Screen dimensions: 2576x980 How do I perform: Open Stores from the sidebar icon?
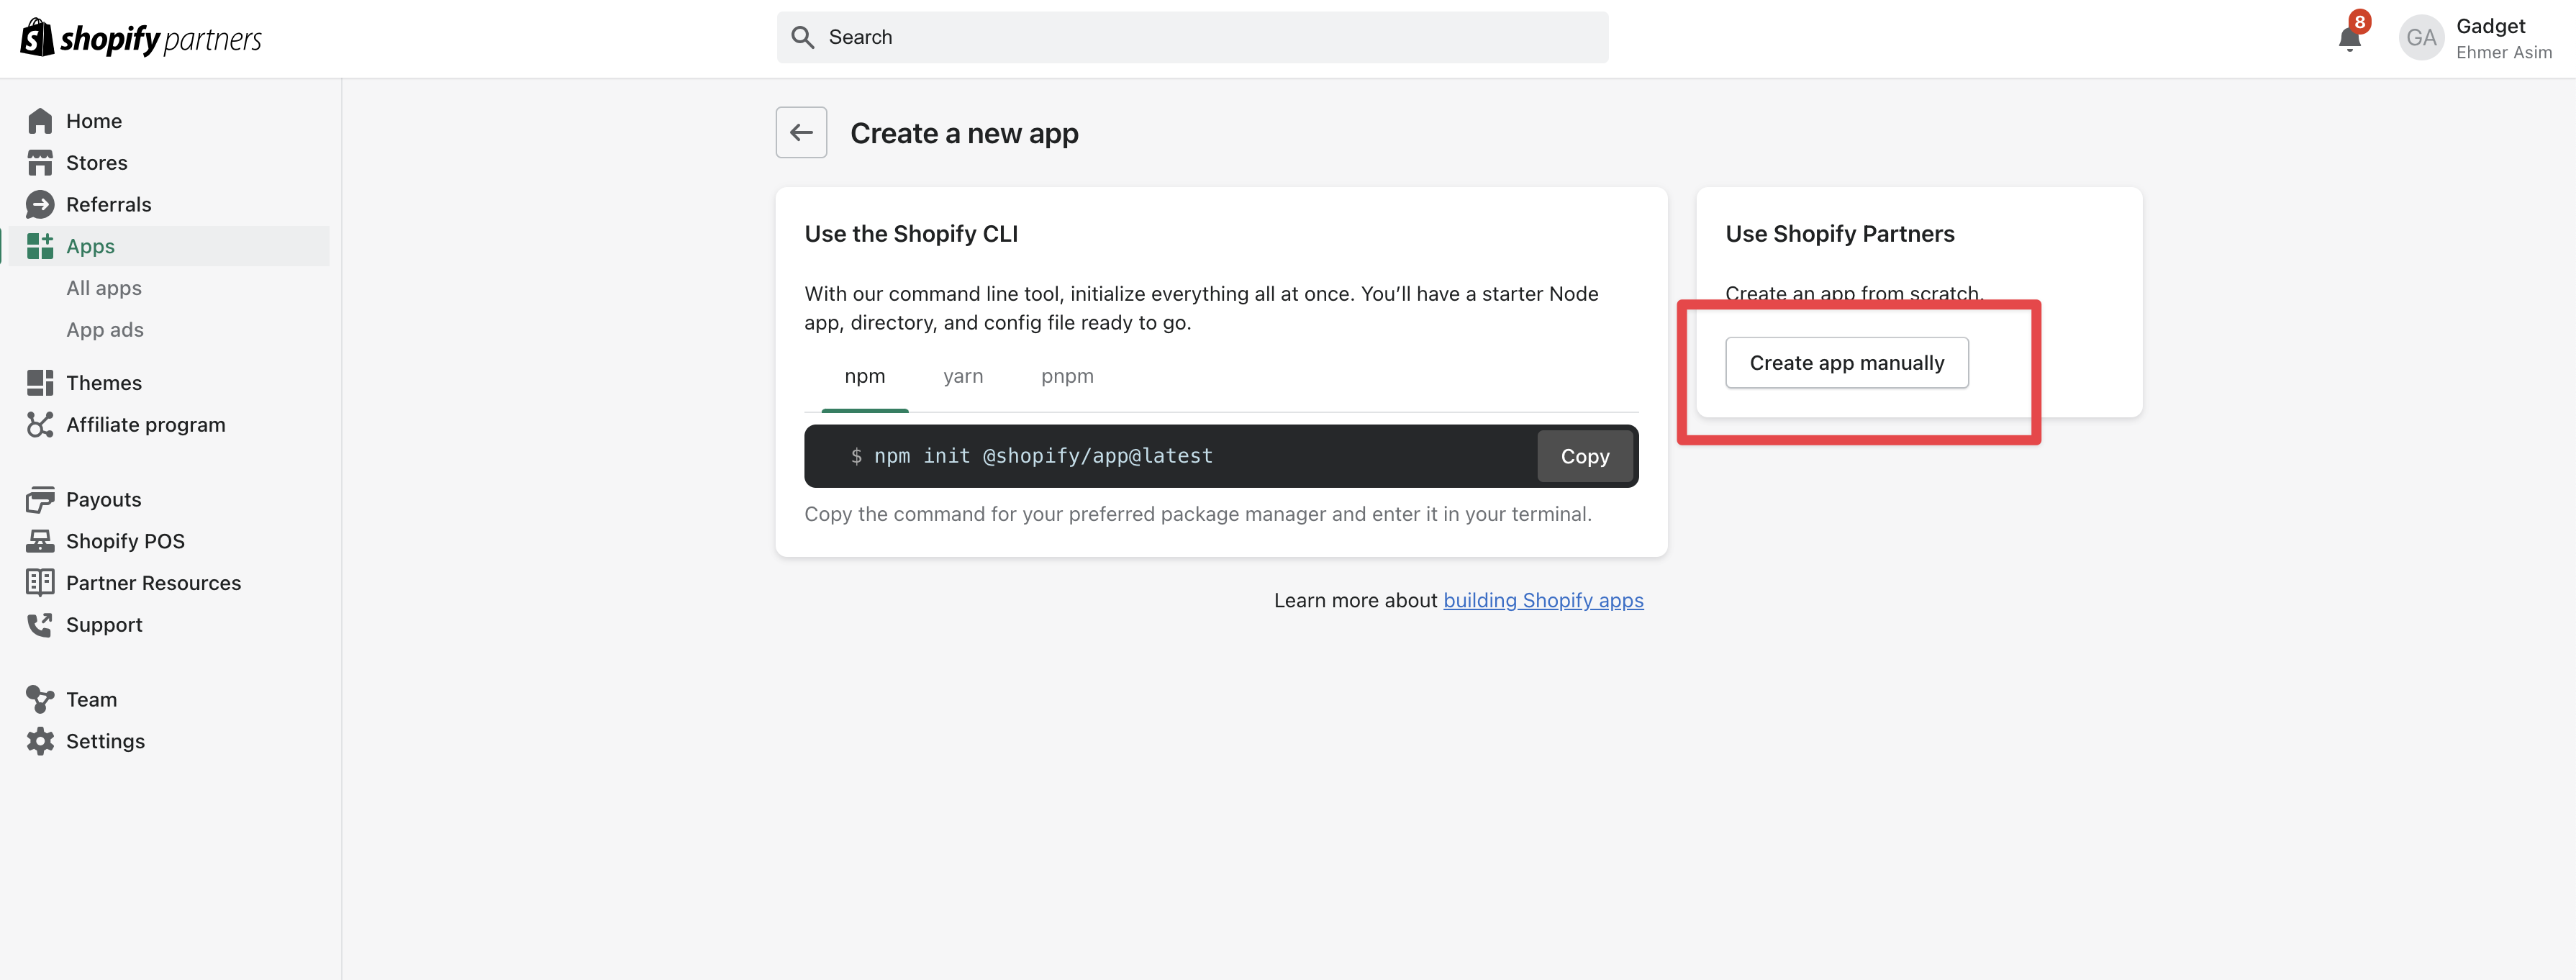(x=40, y=162)
